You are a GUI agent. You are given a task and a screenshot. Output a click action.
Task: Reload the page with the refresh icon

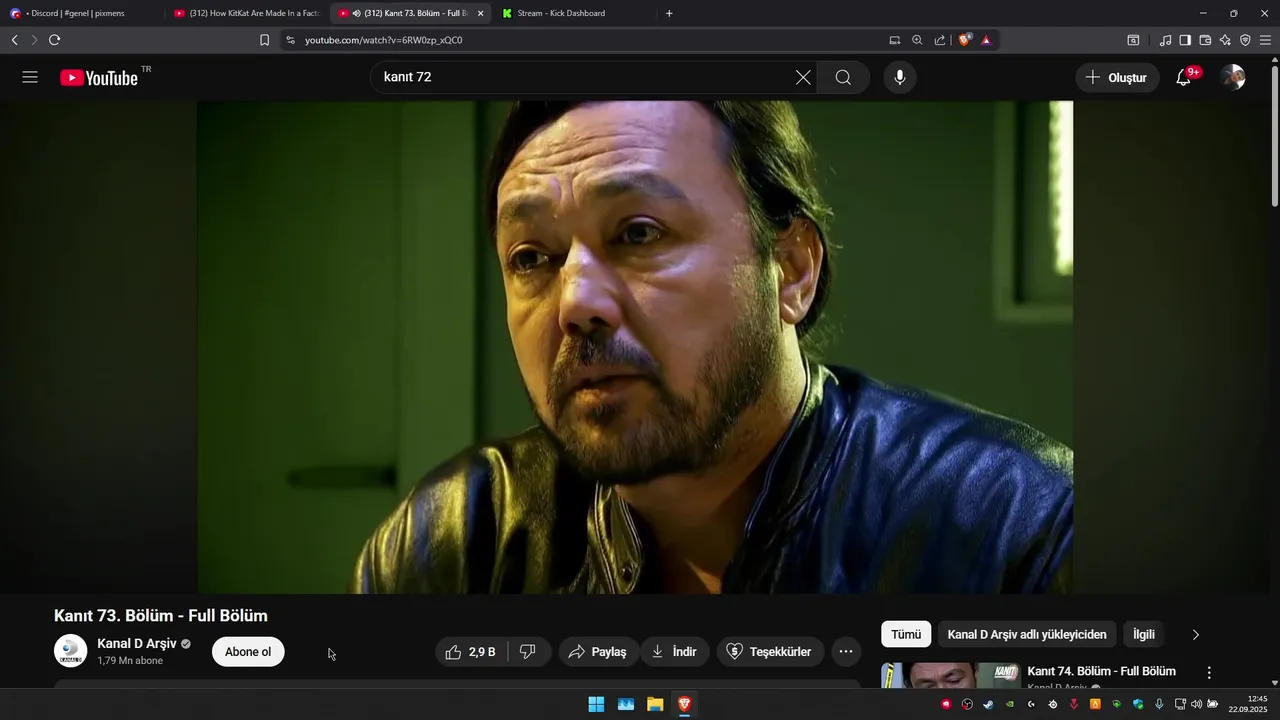[x=54, y=40]
